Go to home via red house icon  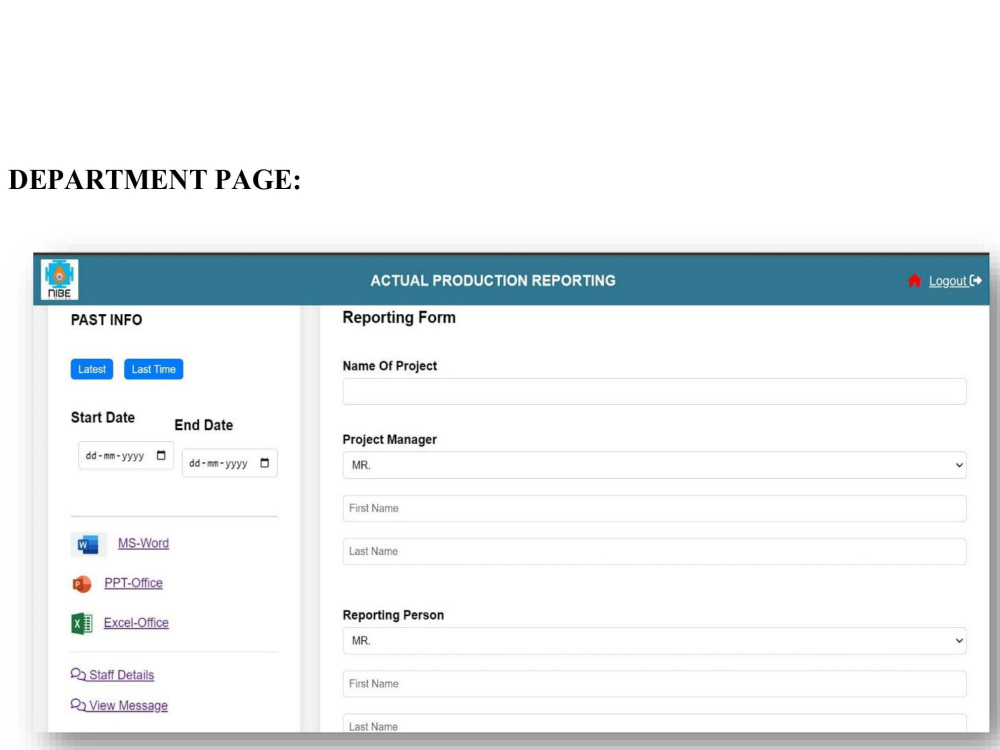pyautogui.click(x=914, y=281)
